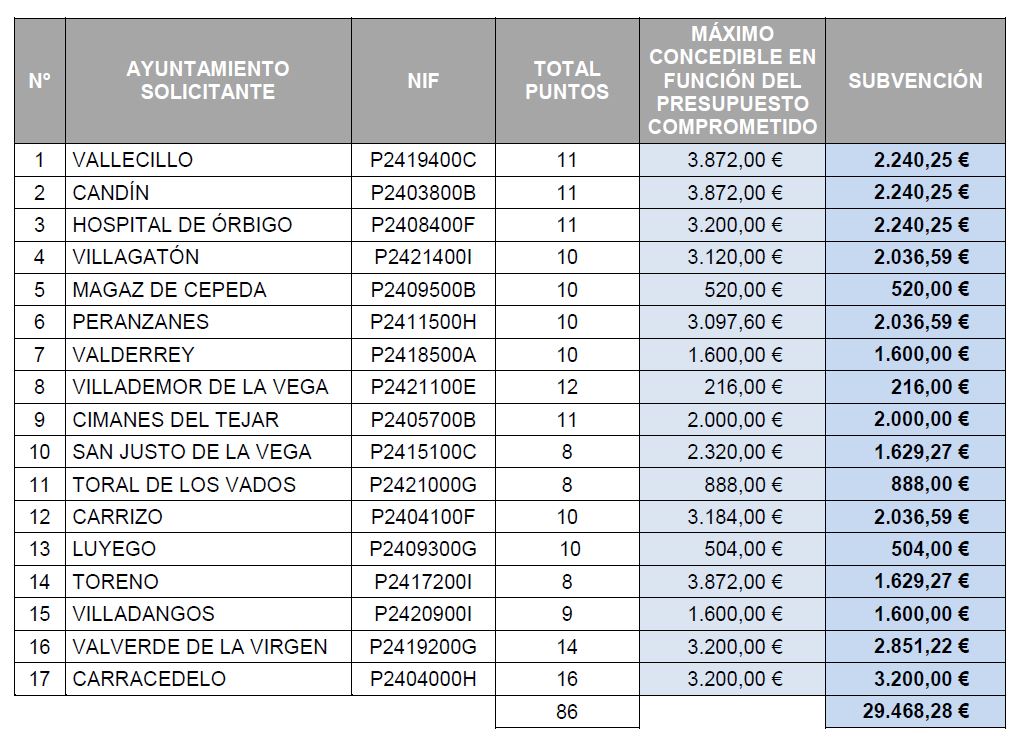Viewport: 1017px width, 743px height.
Task: Click NIF cell P2403800B
Action: pos(424,193)
